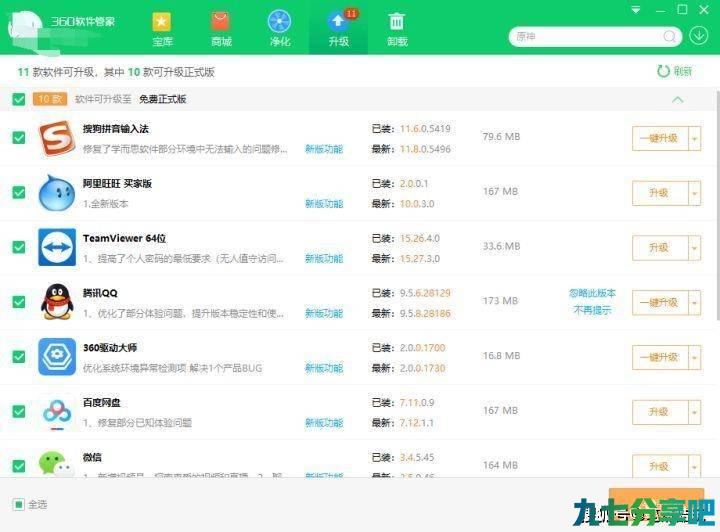Click the 百度网盘 app icon
The width and height of the screenshot is (720, 532).
[57, 412]
